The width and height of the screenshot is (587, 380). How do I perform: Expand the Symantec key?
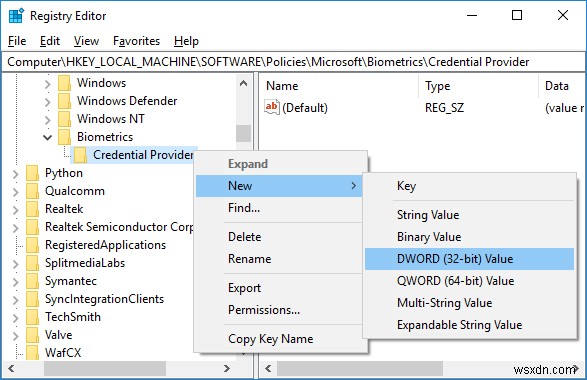click(x=15, y=282)
